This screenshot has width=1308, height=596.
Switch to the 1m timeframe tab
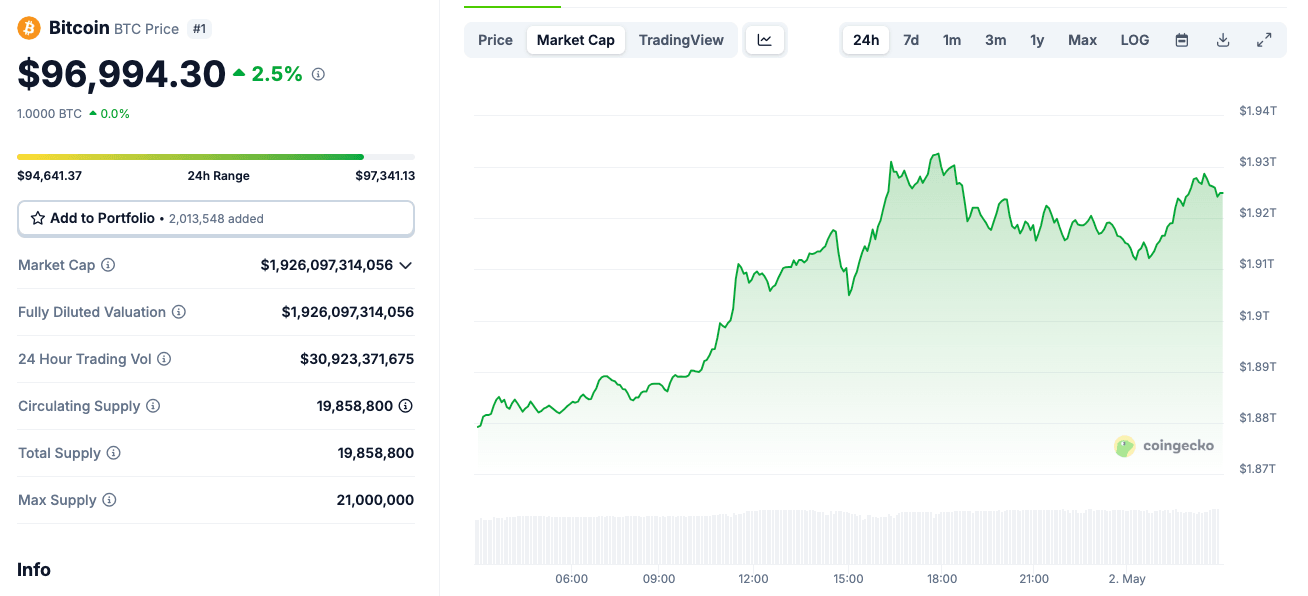951,39
